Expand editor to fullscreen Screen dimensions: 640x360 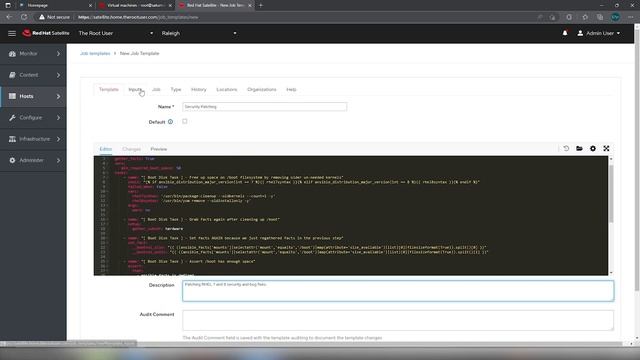[606, 149]
